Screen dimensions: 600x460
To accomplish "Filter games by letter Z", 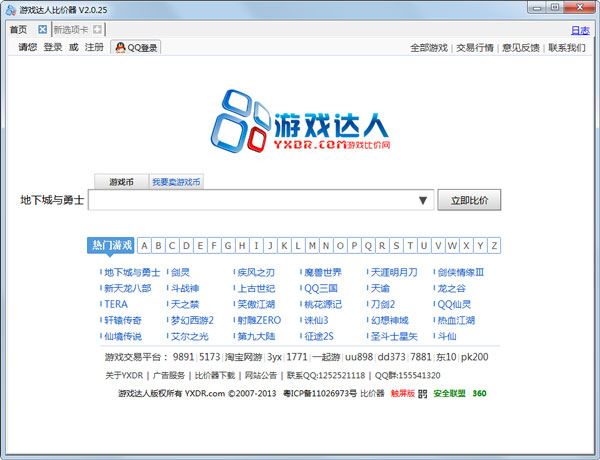I will pyautogui.click(x=494, y=246).
